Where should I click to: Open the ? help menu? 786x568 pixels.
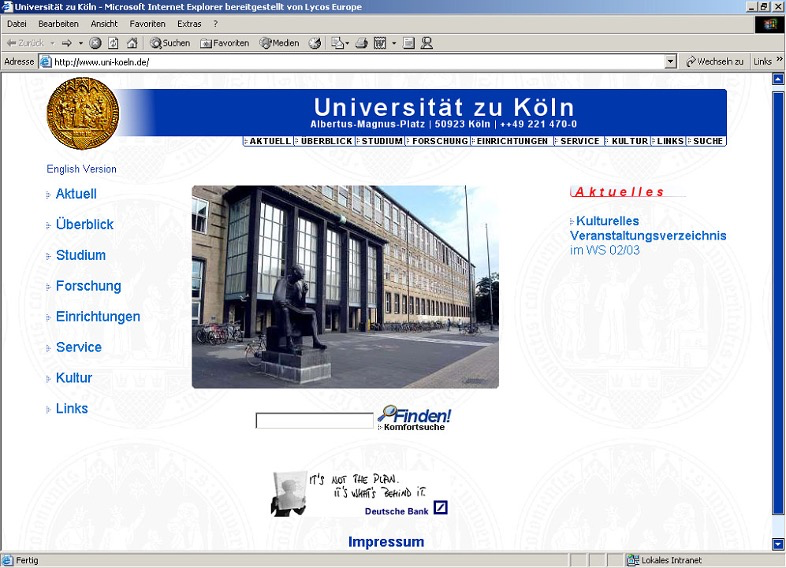click(x=215, y=24)
